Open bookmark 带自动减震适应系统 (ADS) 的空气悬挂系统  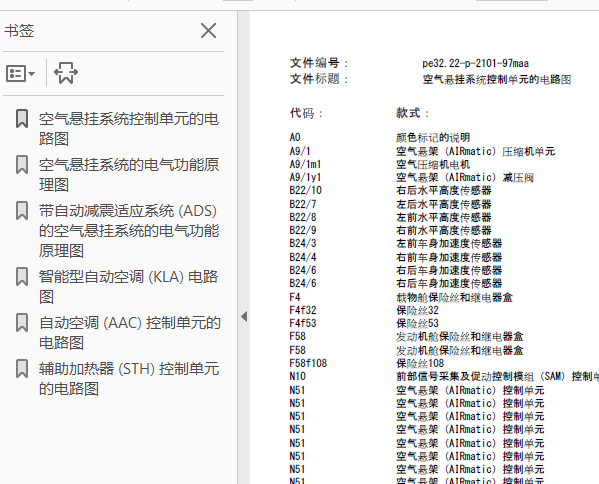coord(129,231)
